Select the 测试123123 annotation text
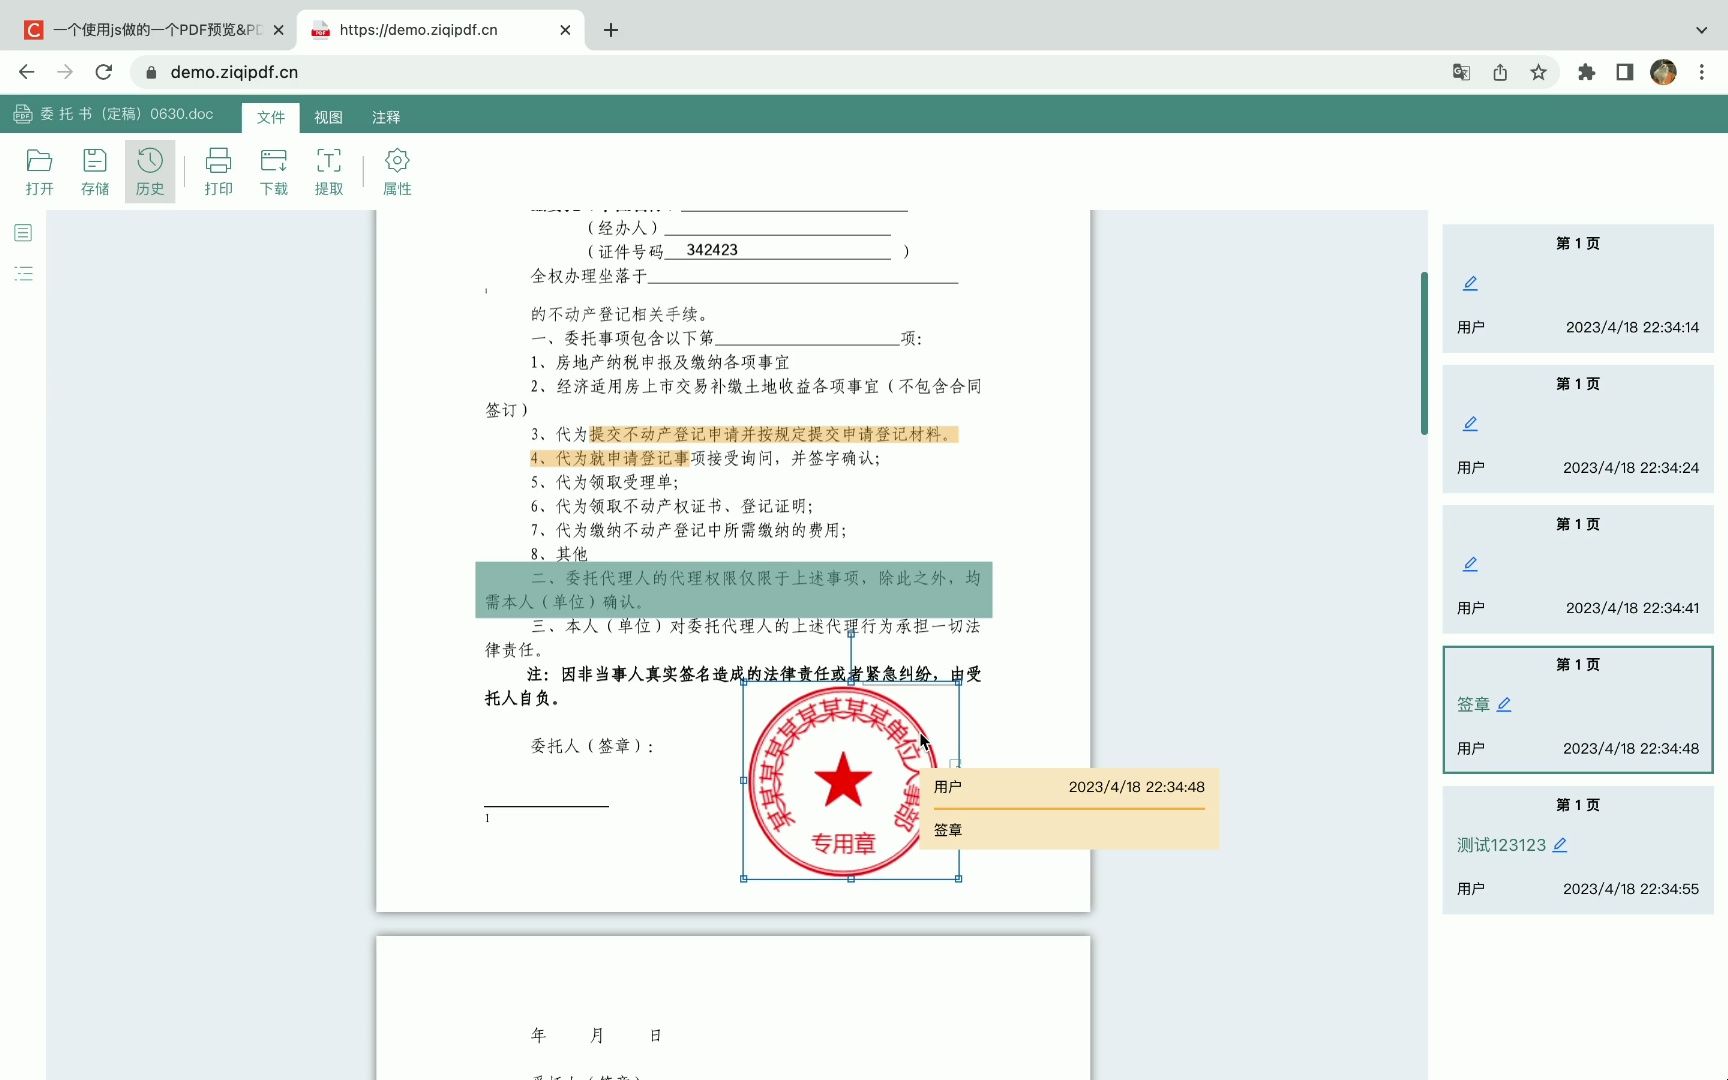 click(x=1501, y=845)
